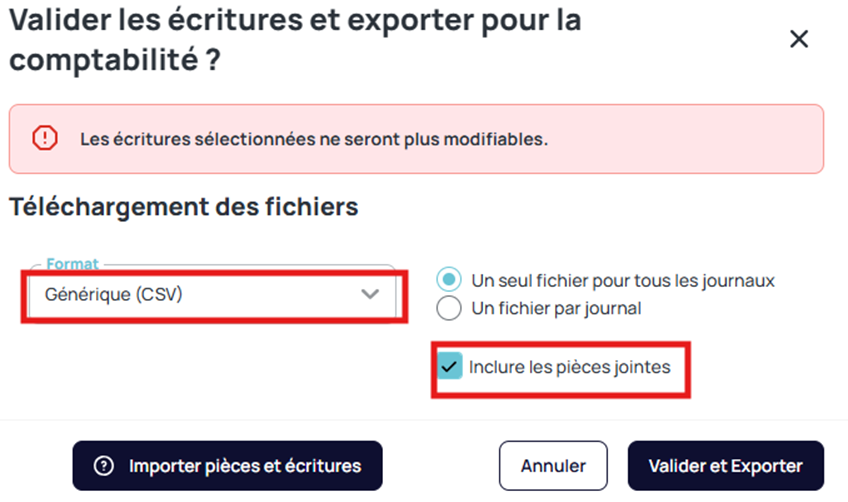Click the Générique (CSV) selected value text

(113, 294)
